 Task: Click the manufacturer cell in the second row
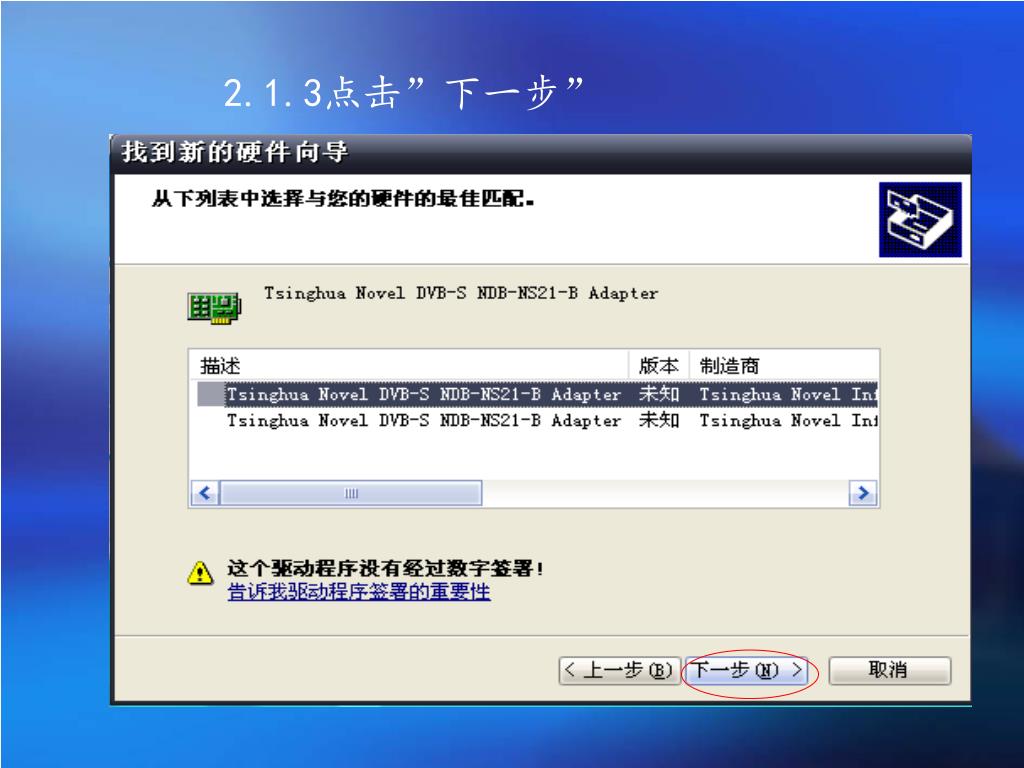click(x=788, y=420)
